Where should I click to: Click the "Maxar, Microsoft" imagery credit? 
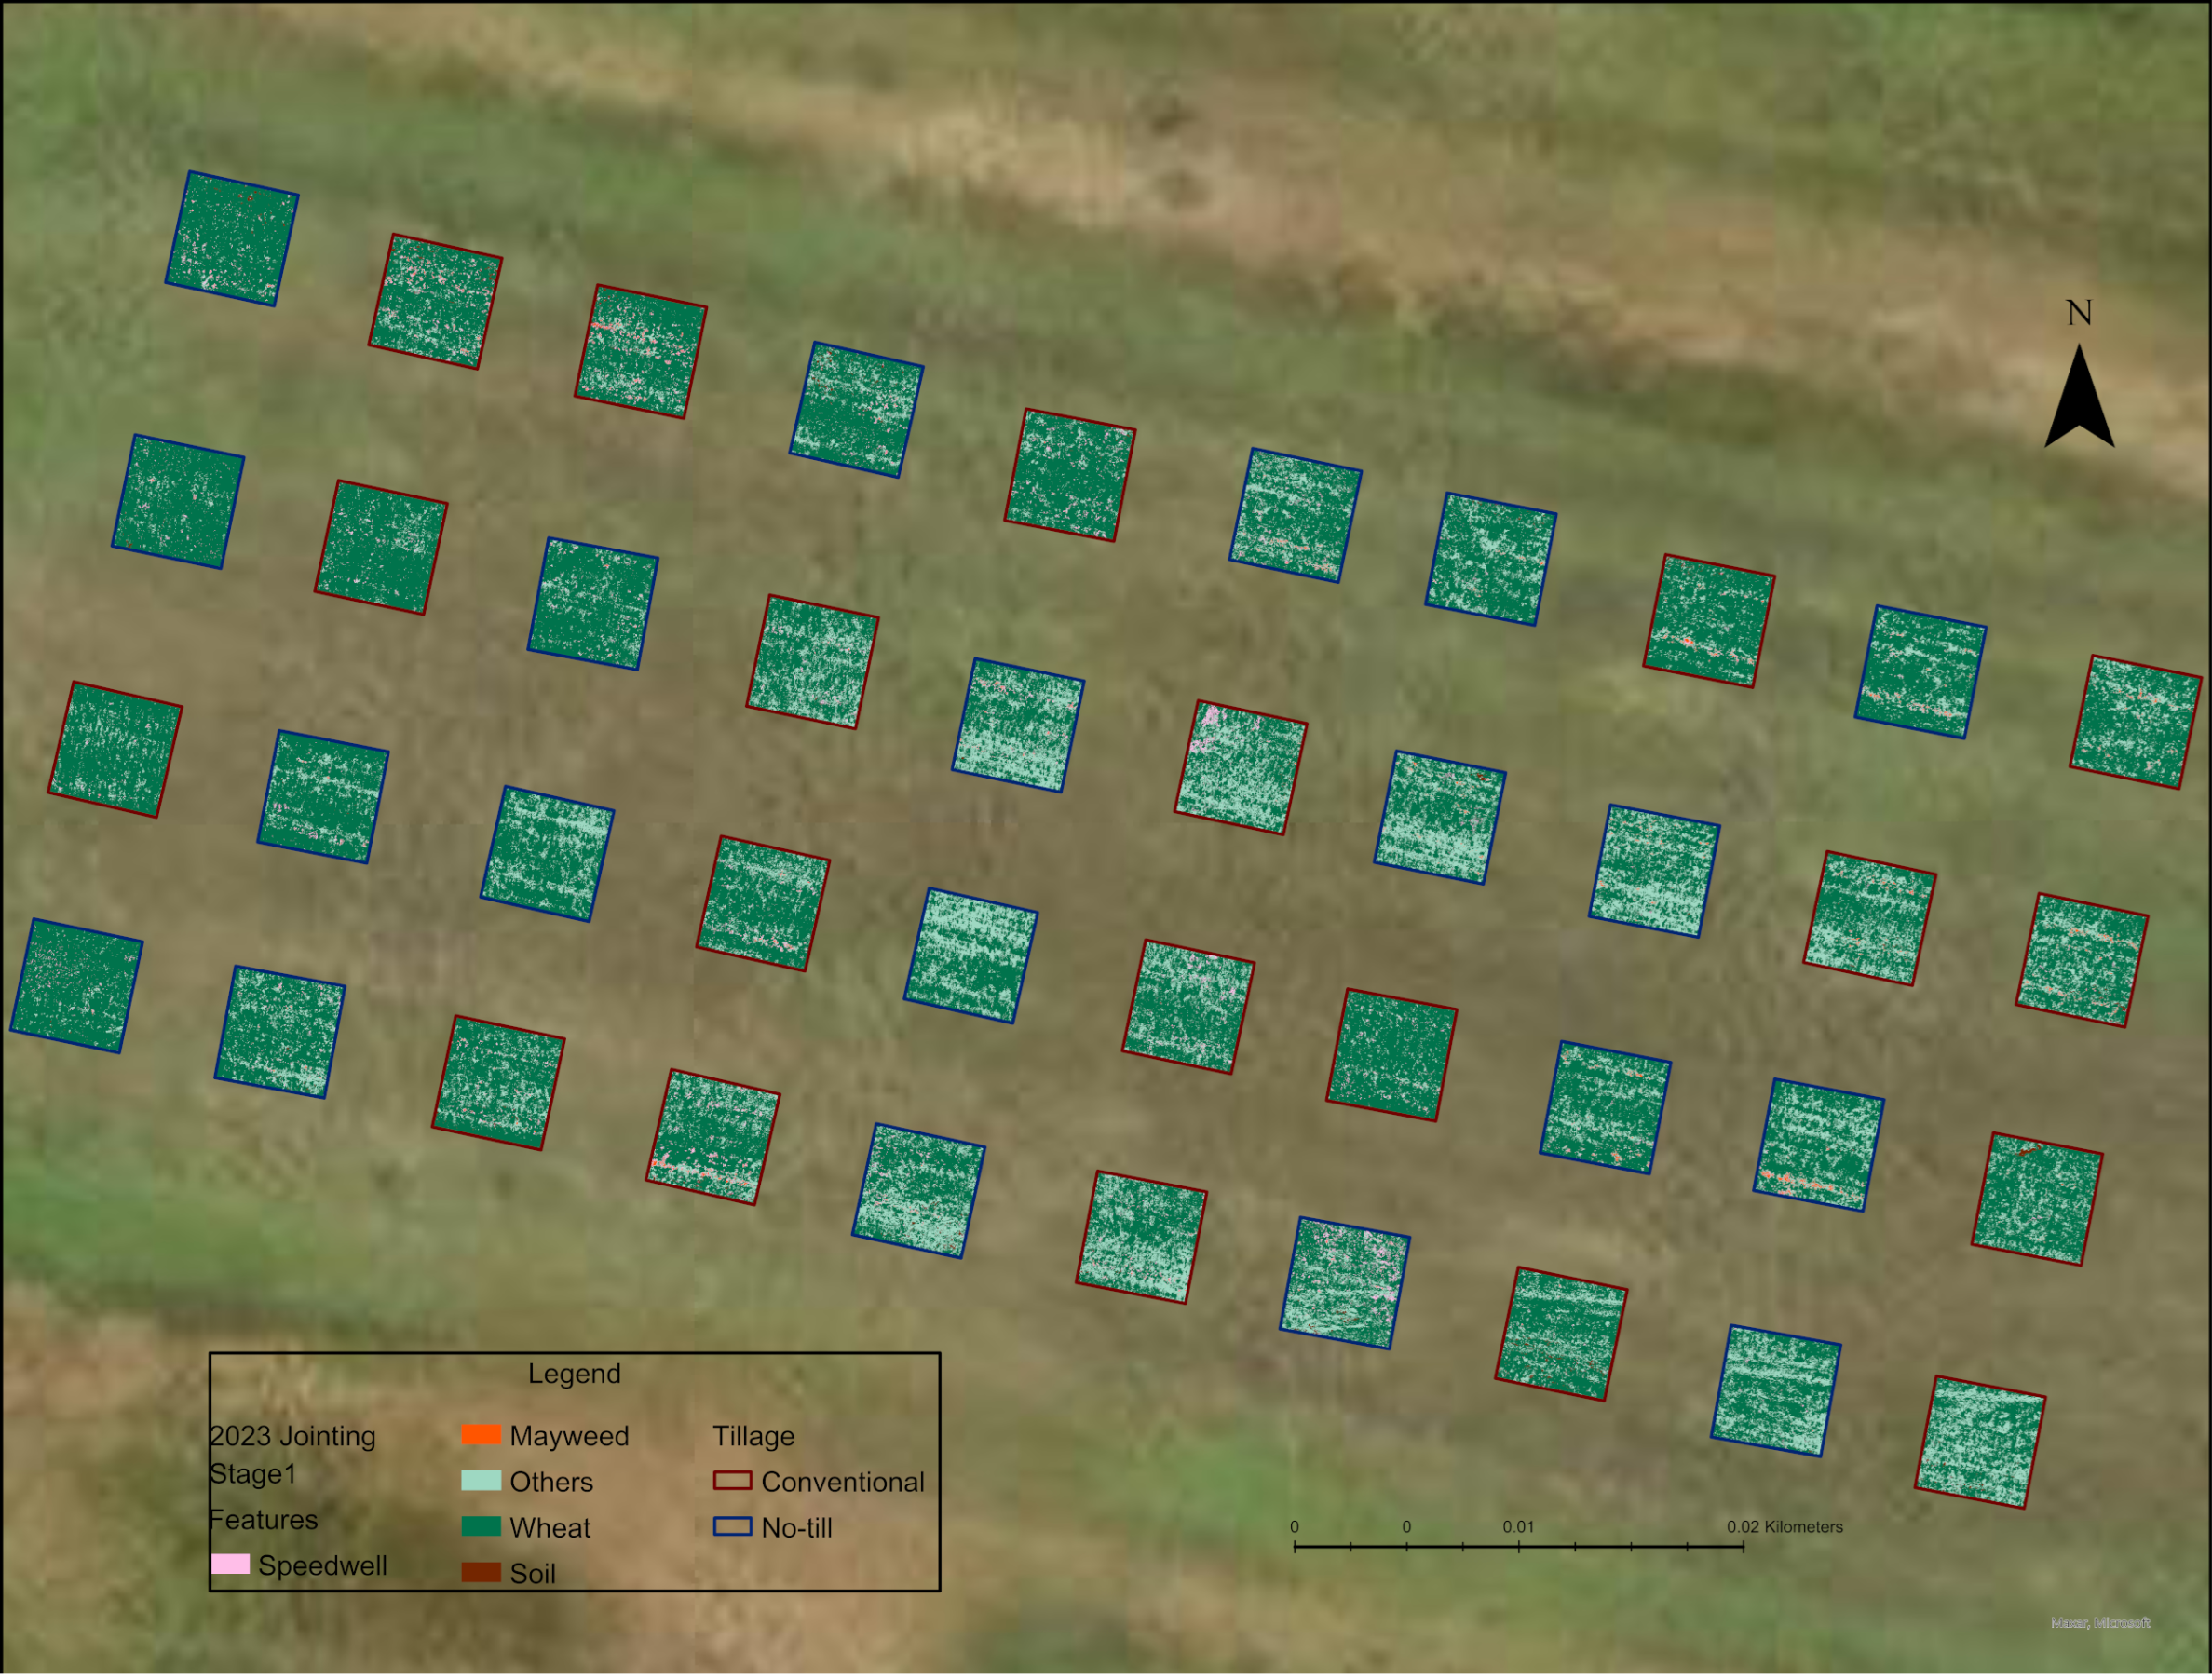[x=2100, y=1623]
